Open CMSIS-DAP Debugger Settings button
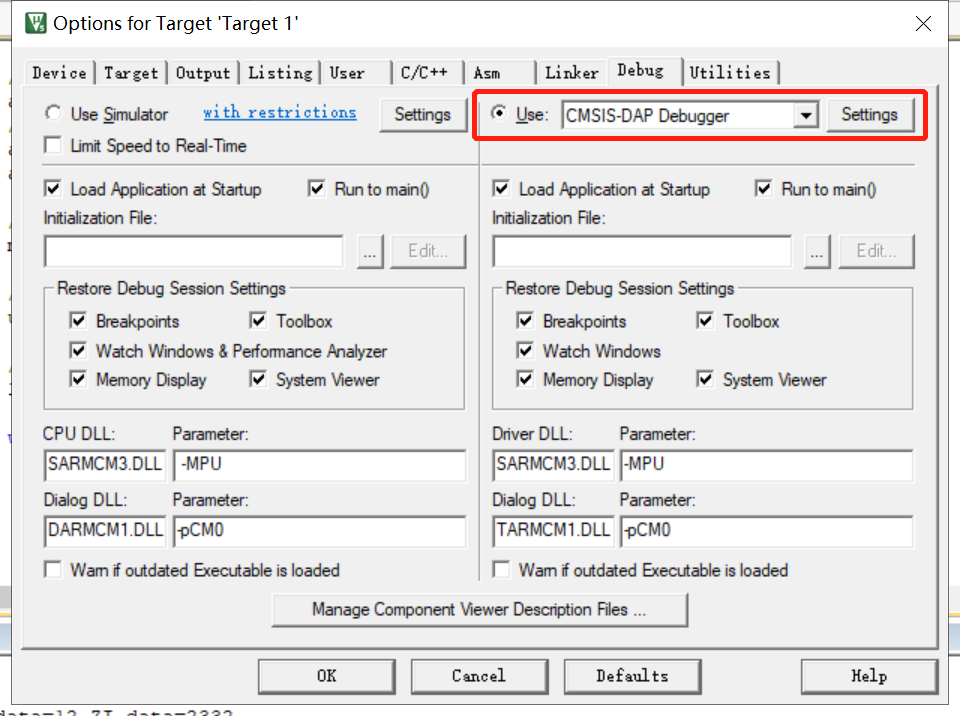This screenshot has height=716, width=960. (x=870, y=115)
